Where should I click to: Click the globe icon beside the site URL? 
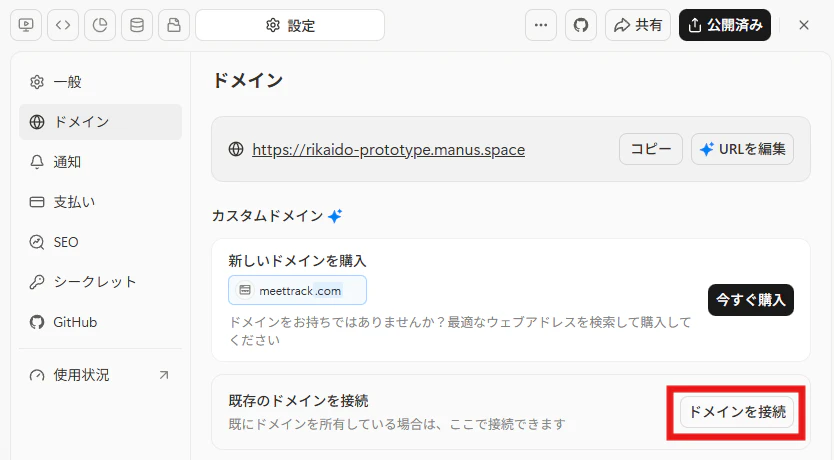(236, 149)
